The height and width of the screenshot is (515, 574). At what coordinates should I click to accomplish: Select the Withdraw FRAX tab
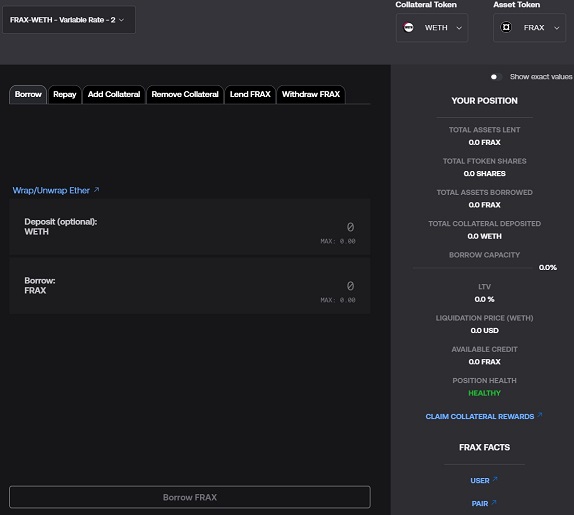(x=311, y=94)
